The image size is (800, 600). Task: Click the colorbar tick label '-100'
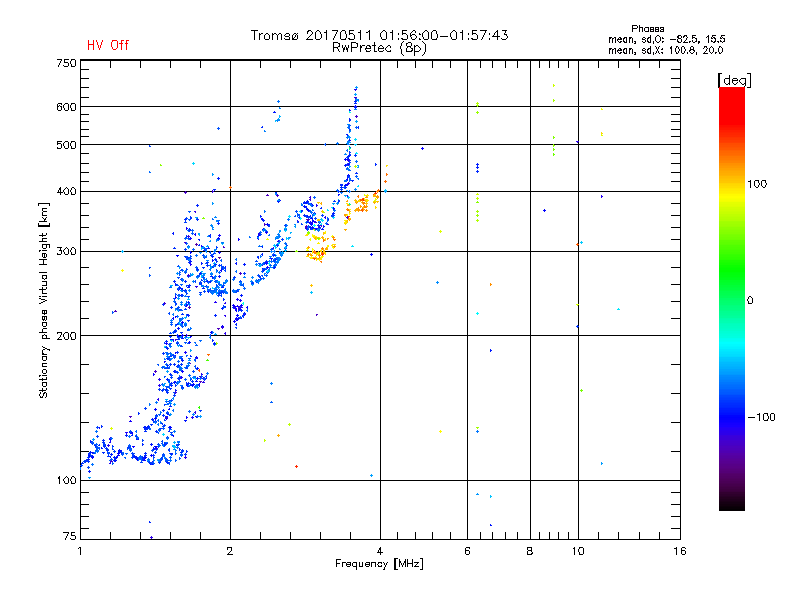761,417
